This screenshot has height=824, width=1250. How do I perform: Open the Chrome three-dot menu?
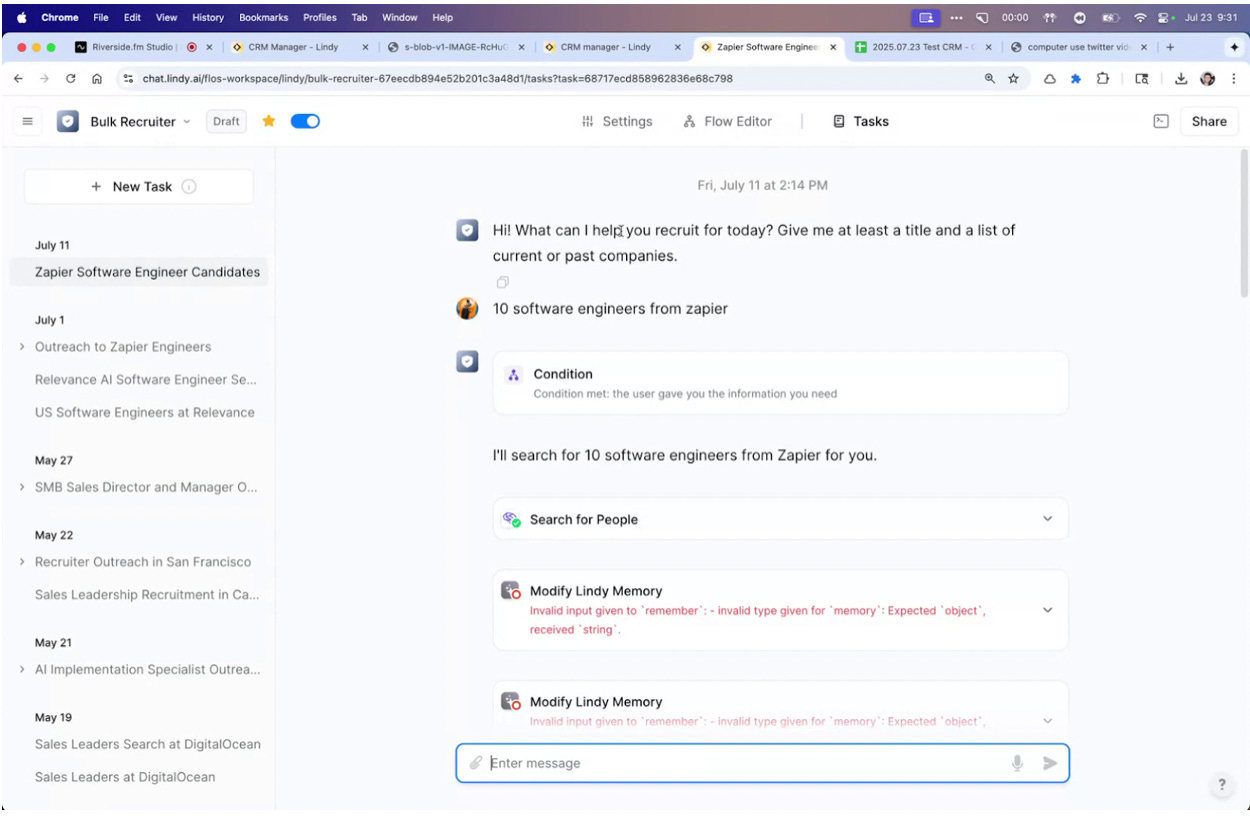click(1233, 79)
